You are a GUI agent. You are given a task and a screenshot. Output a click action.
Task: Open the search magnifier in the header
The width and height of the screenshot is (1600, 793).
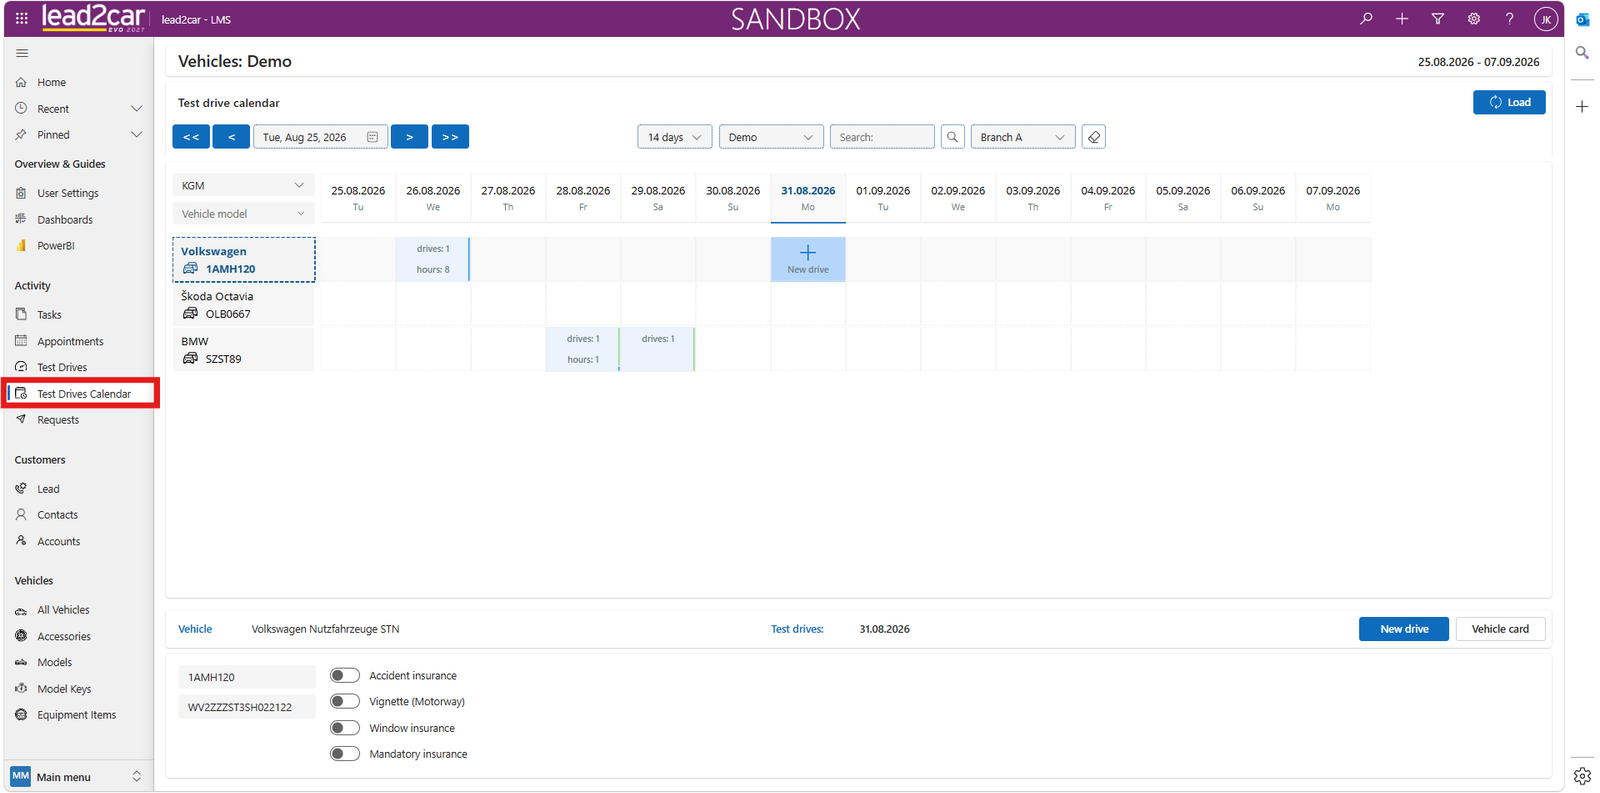(1366, 18)
